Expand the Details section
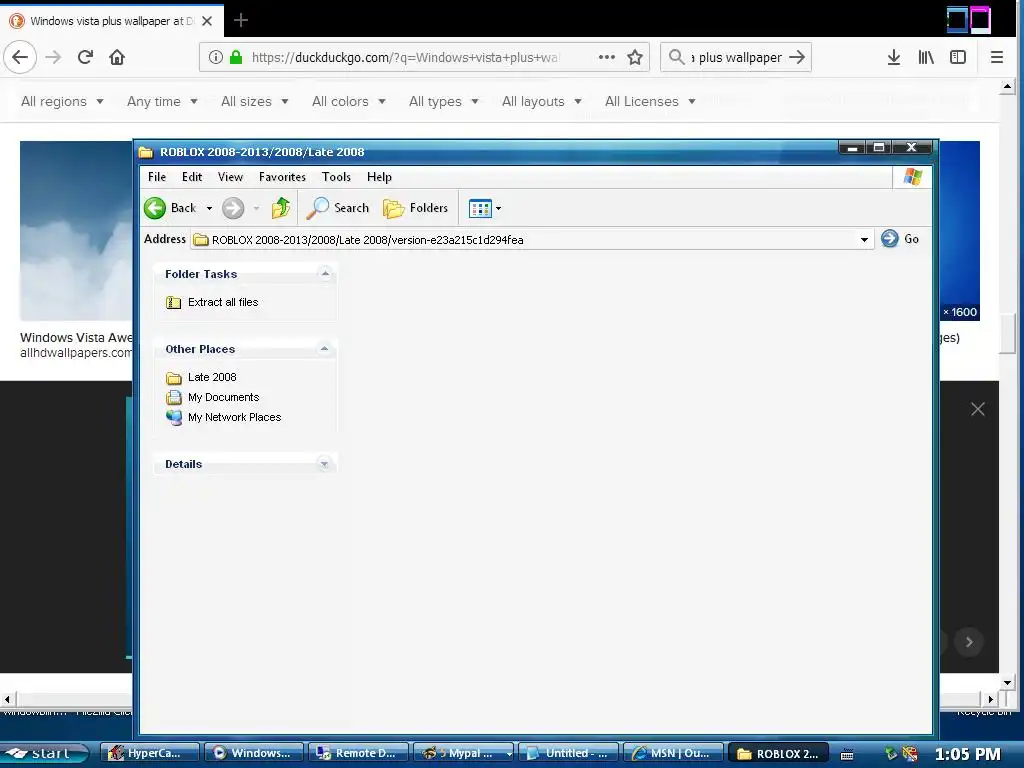The image size is (1024, 768). 325,464
